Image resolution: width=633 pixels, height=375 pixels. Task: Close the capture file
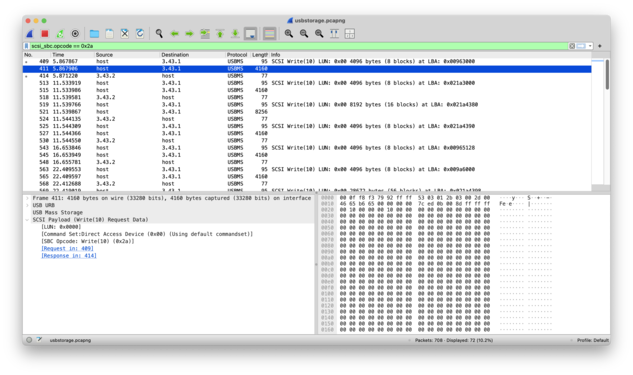point(125,34)
